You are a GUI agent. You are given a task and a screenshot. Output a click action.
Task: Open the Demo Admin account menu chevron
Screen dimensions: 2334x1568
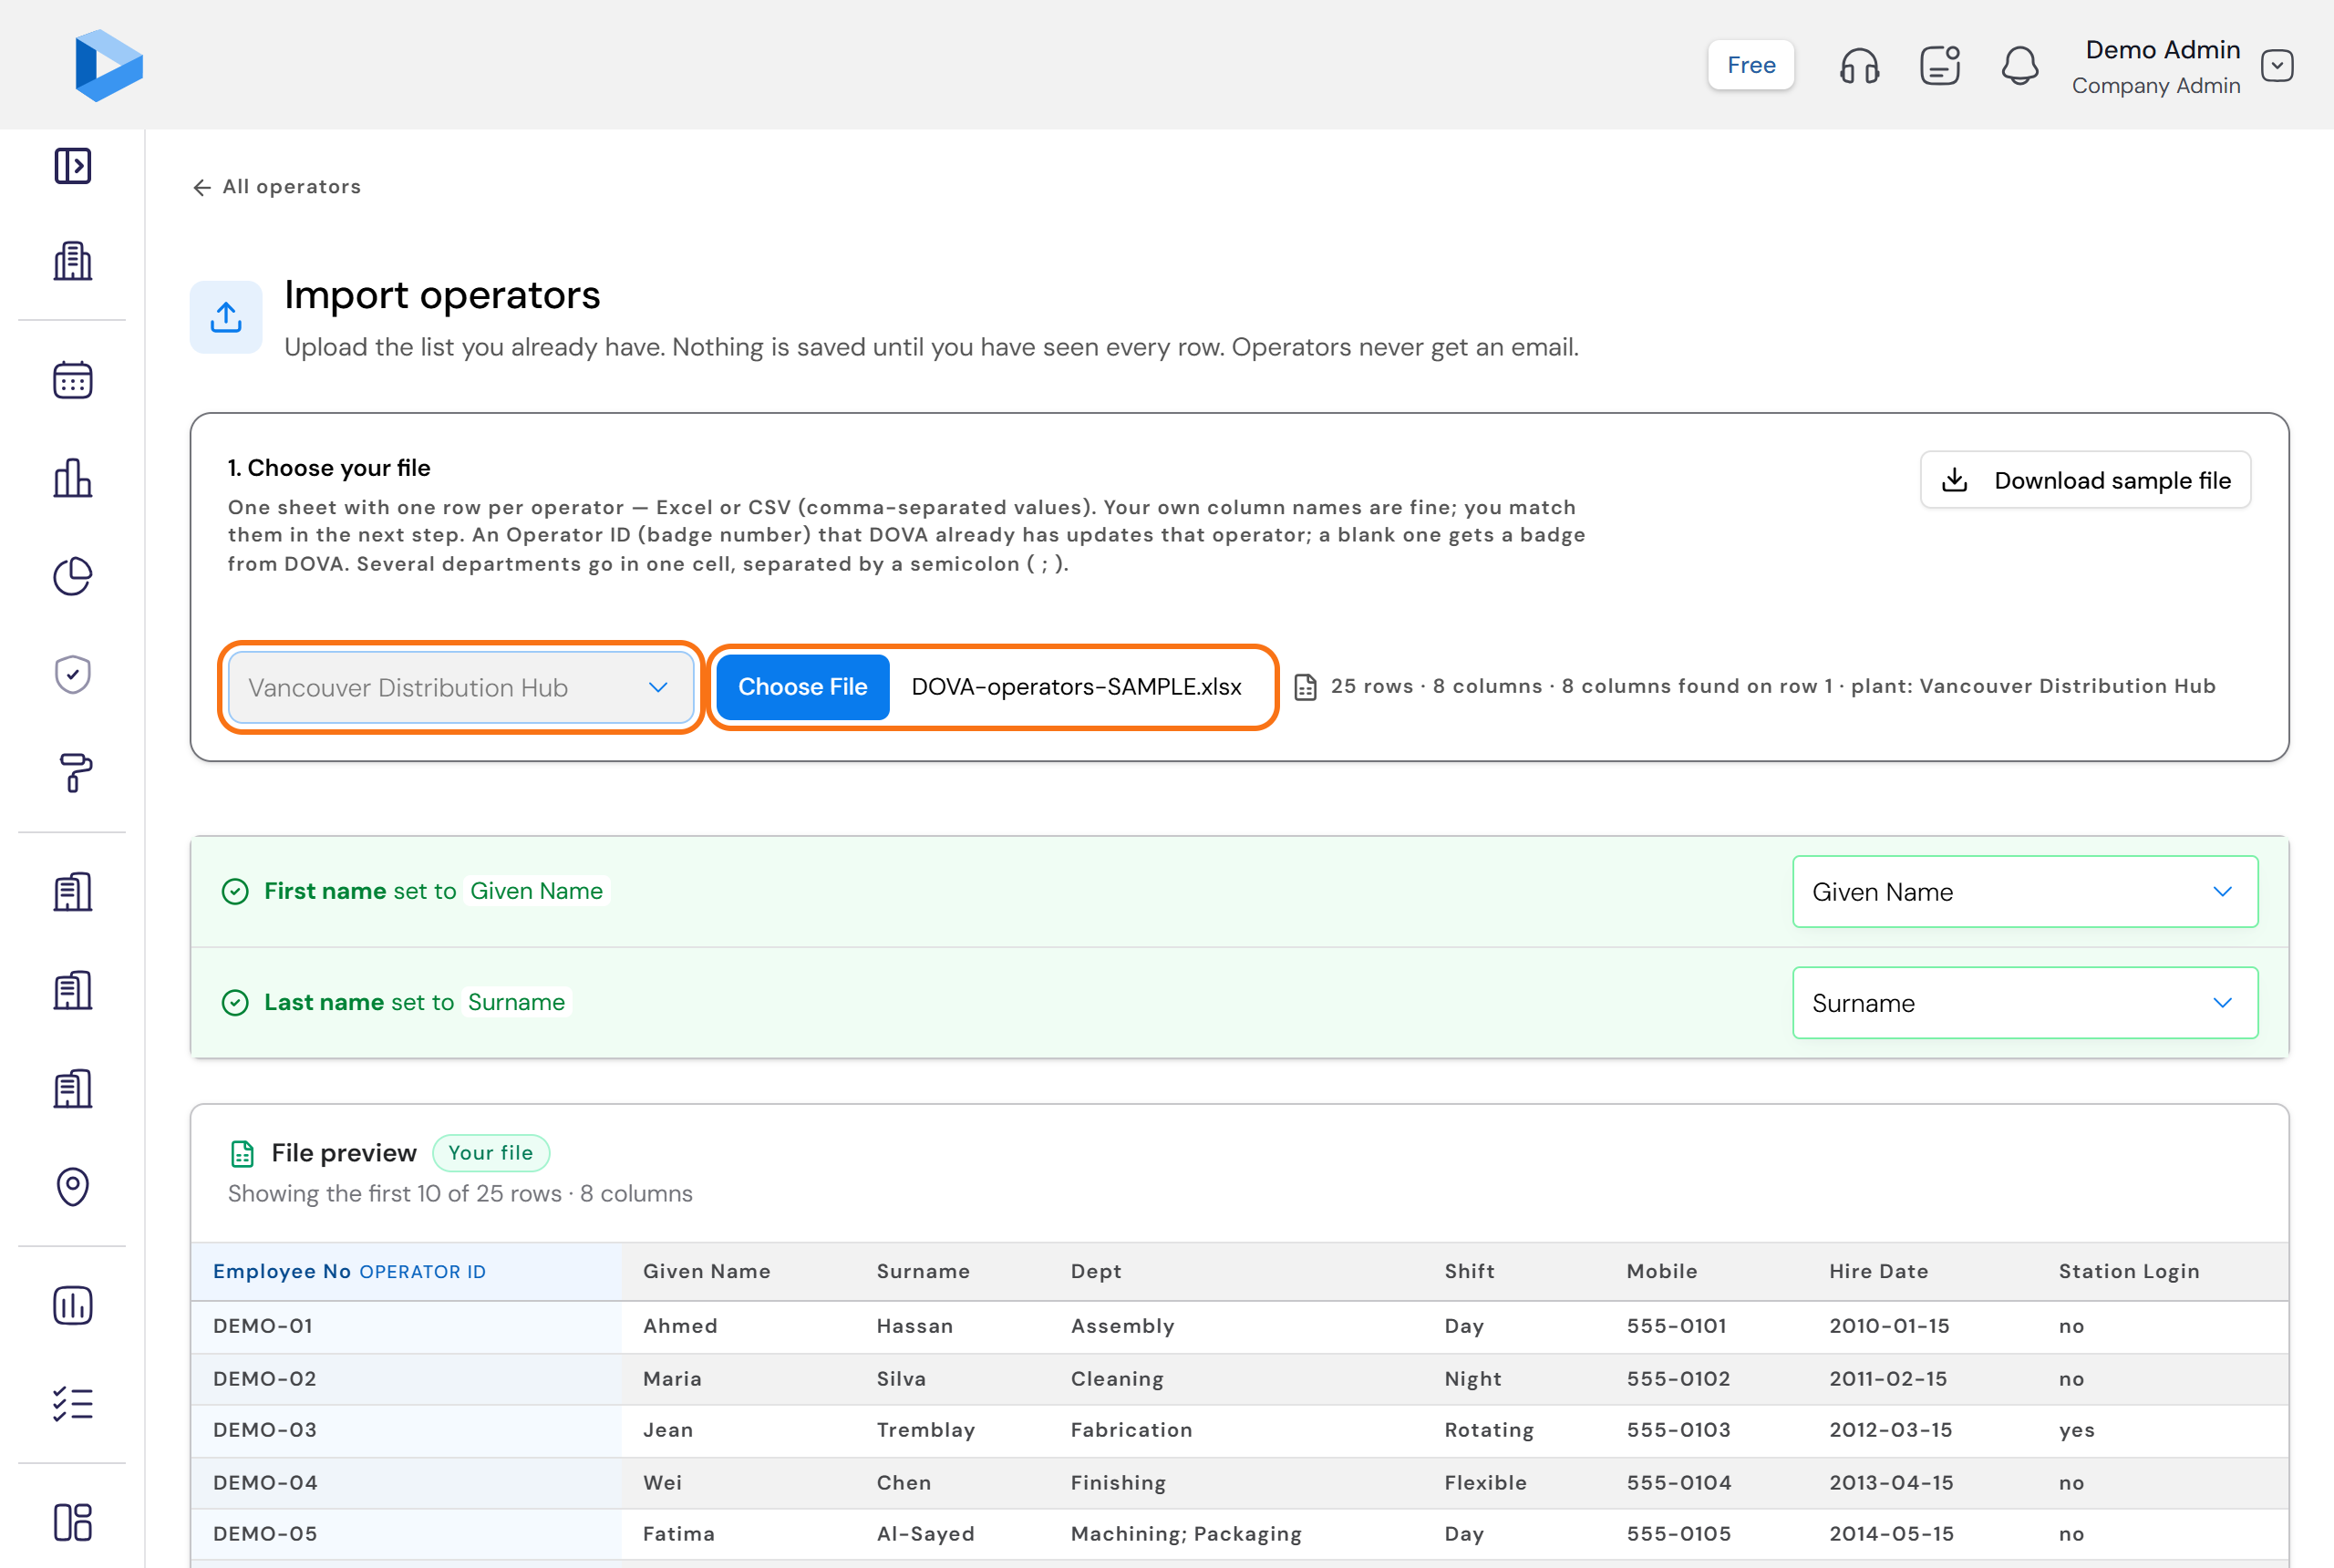point(2278,66)
